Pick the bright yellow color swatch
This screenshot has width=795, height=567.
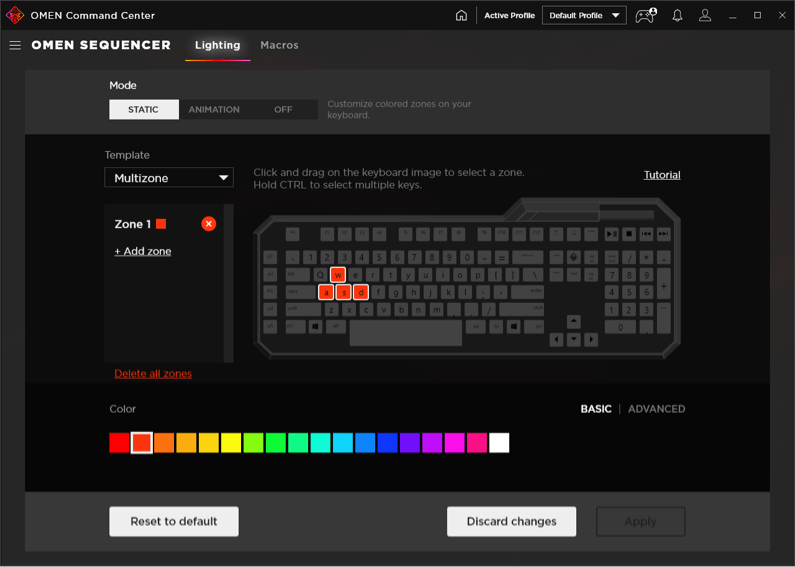tap(231, 443)
